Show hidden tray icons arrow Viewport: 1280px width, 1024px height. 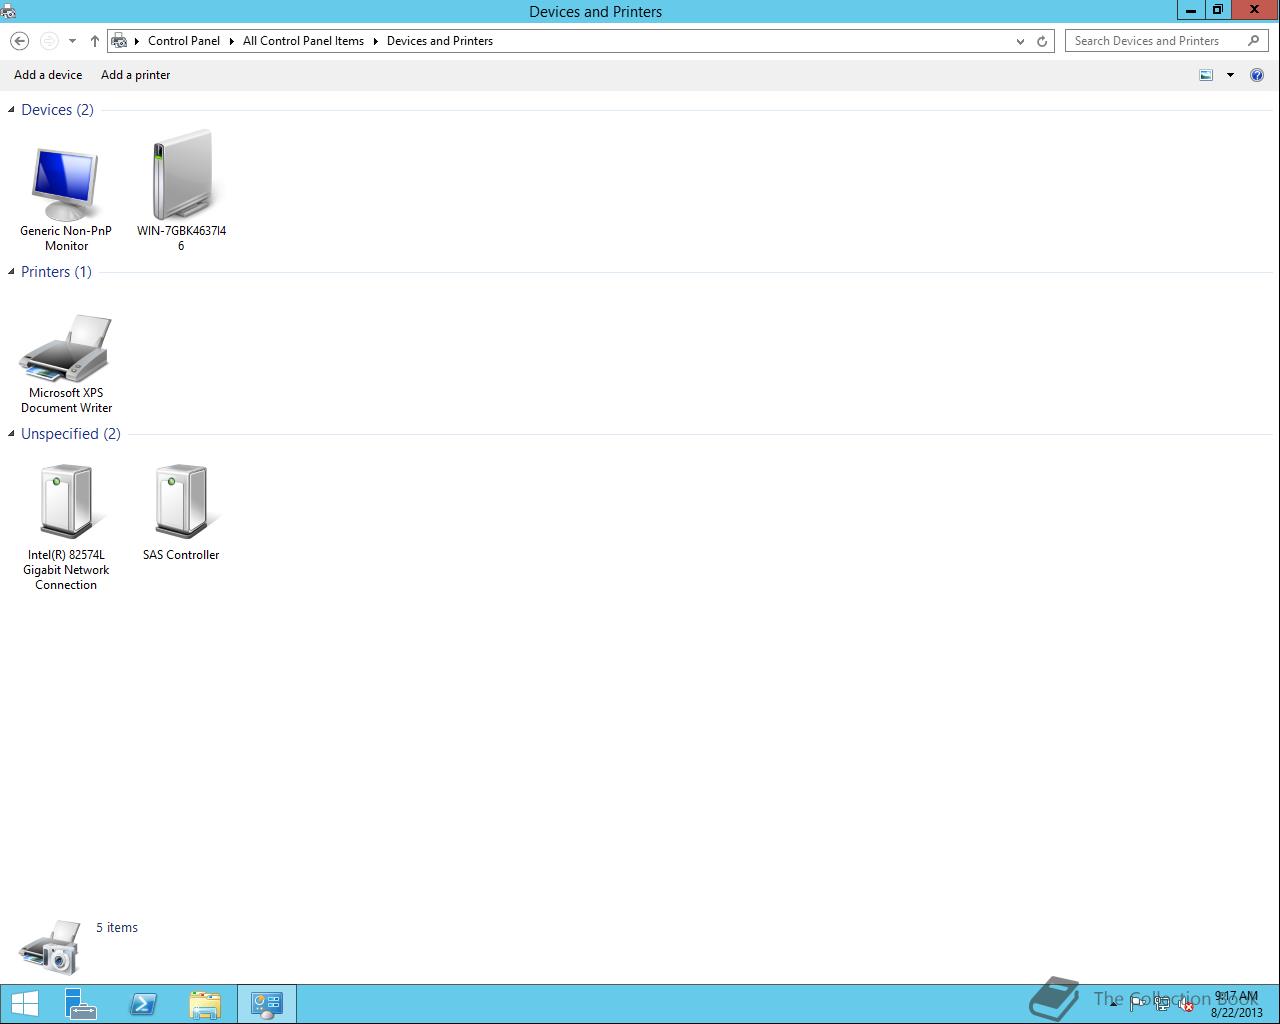1113,1004
